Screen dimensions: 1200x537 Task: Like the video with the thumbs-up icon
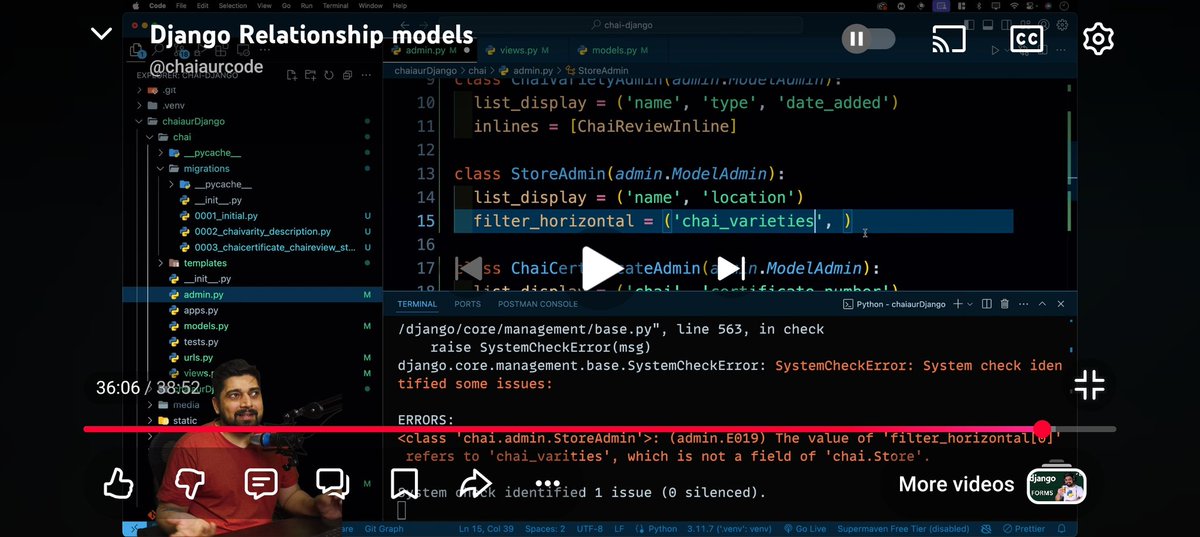point(119,484)
